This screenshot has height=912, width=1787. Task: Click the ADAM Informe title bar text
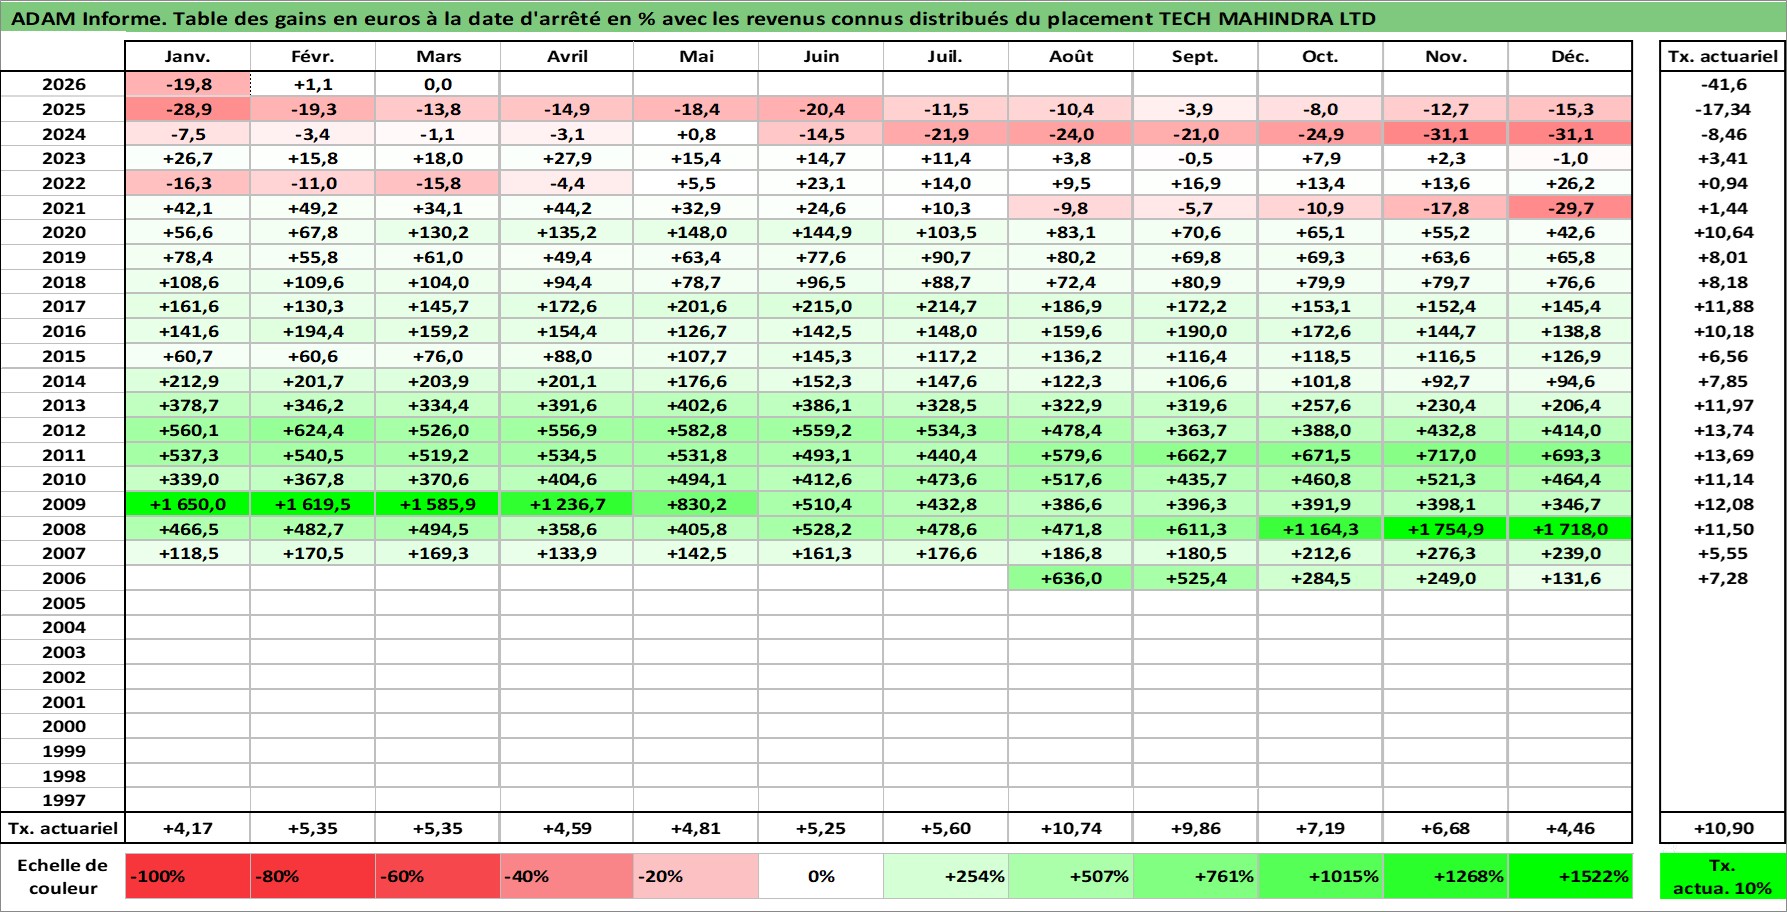point(693,18)
